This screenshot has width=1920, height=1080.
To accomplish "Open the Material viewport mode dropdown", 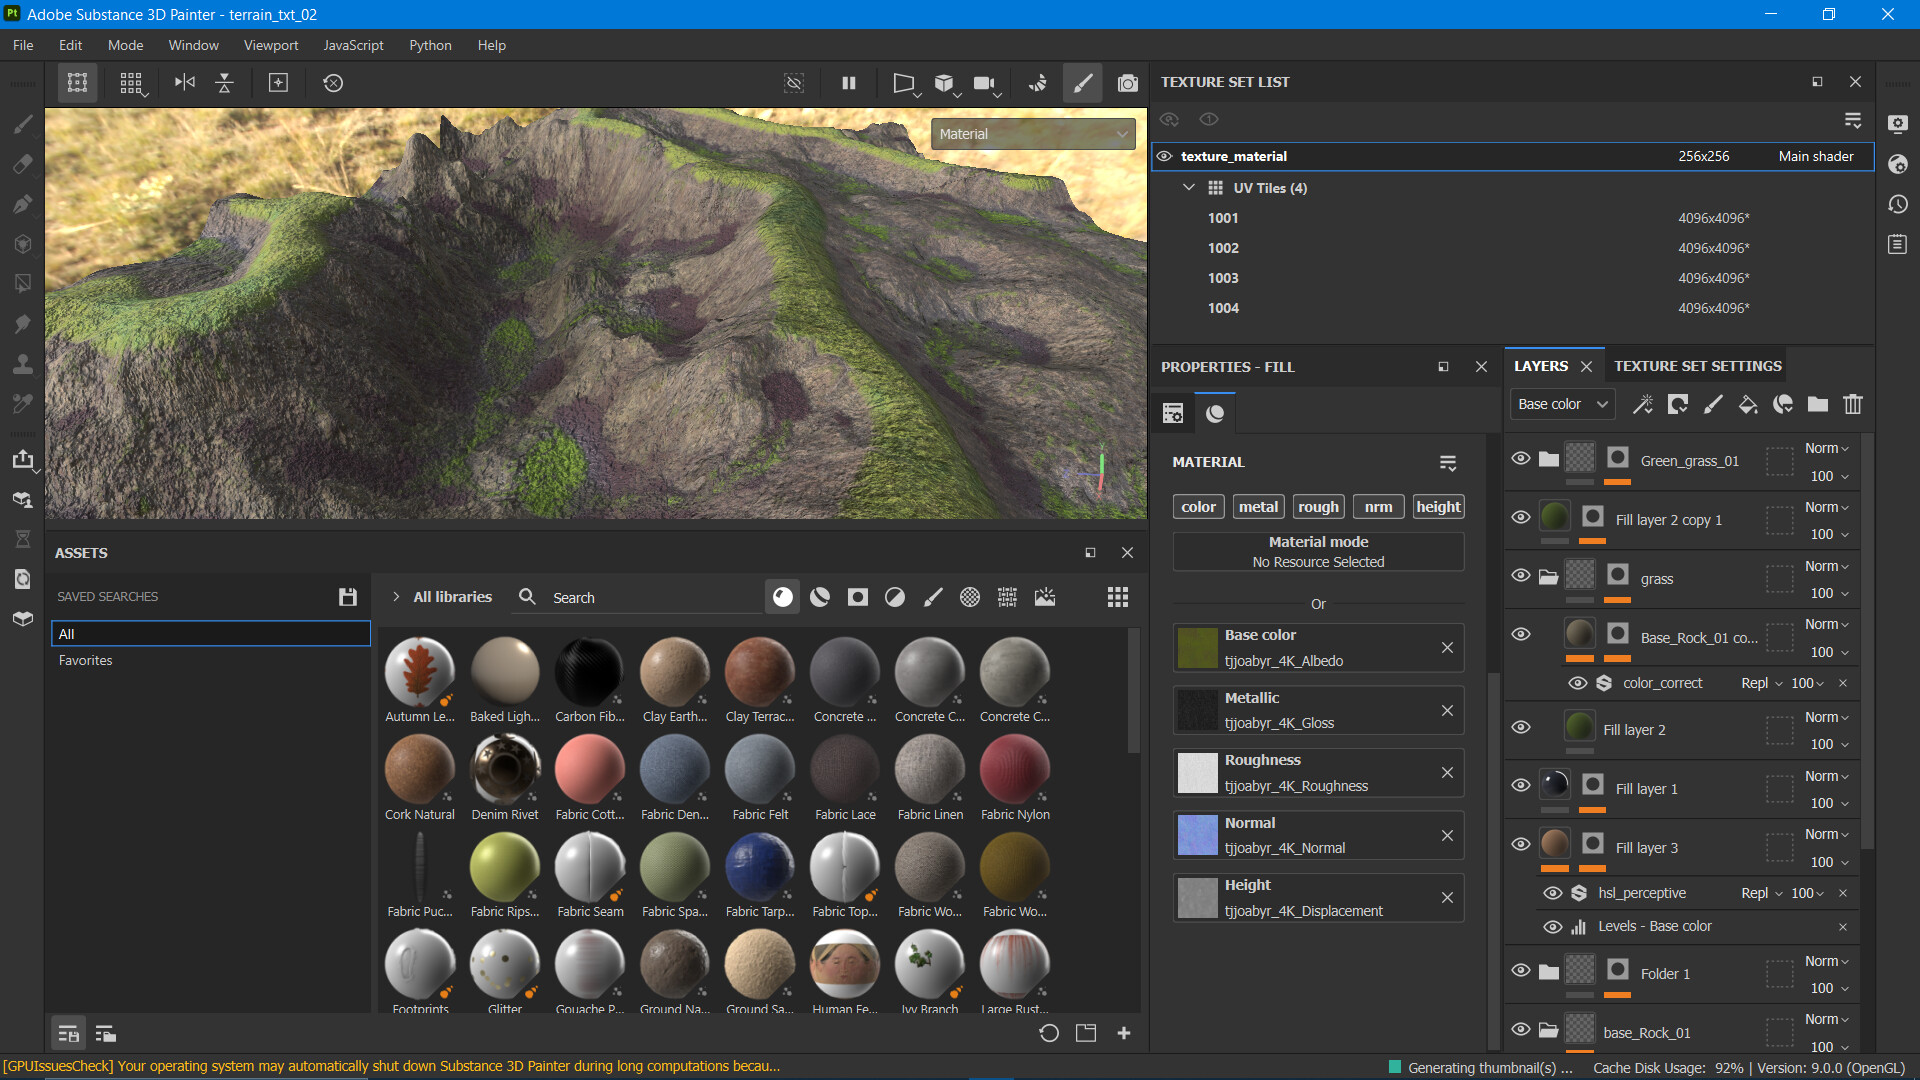I will pyautogui.click(x=1032, y=134).
